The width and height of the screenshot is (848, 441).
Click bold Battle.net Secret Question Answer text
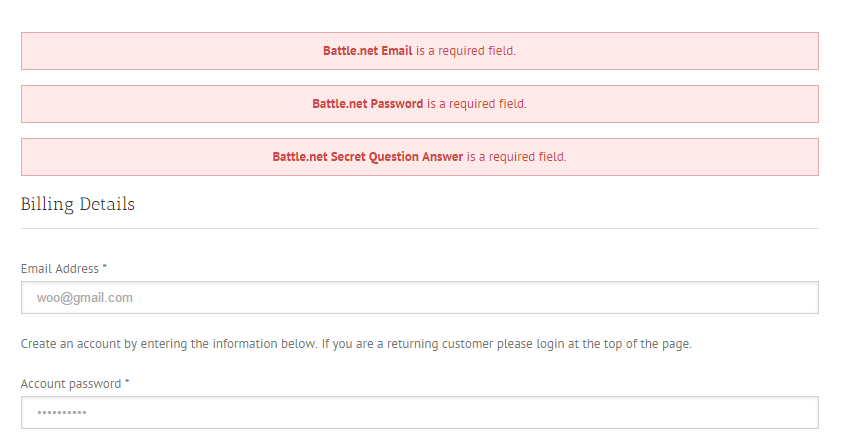(367, 157)
